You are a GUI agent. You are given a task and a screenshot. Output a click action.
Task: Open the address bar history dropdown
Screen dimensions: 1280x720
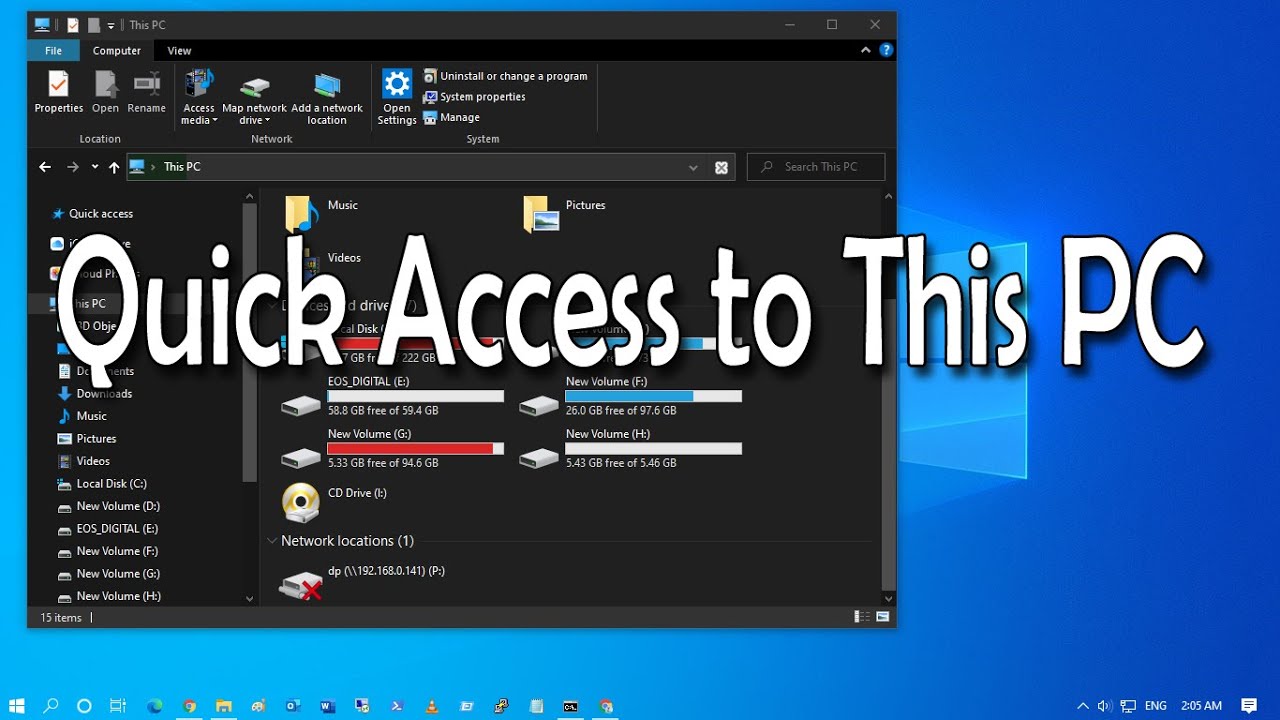pos(693,168)
